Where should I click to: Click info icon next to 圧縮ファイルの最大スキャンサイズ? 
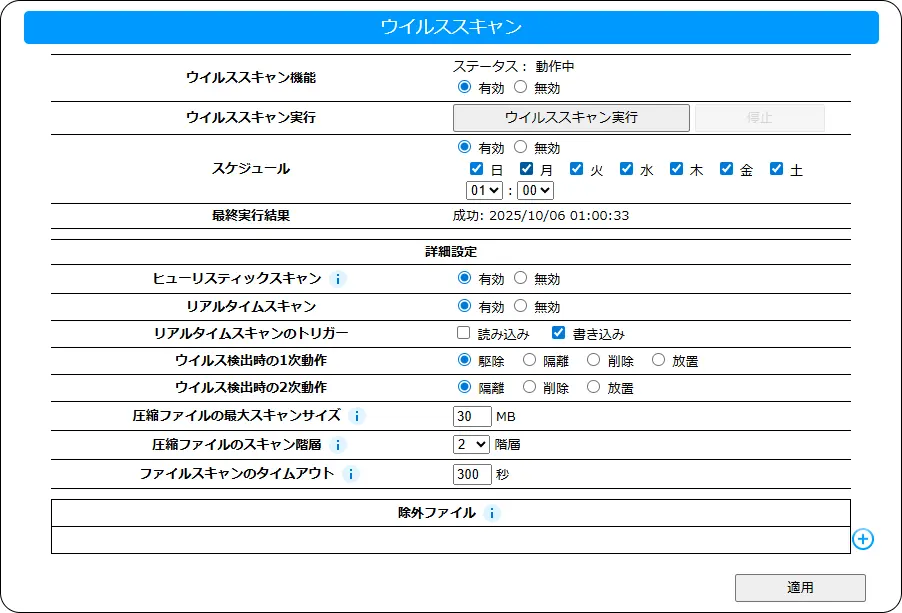(x=357, y=416)
